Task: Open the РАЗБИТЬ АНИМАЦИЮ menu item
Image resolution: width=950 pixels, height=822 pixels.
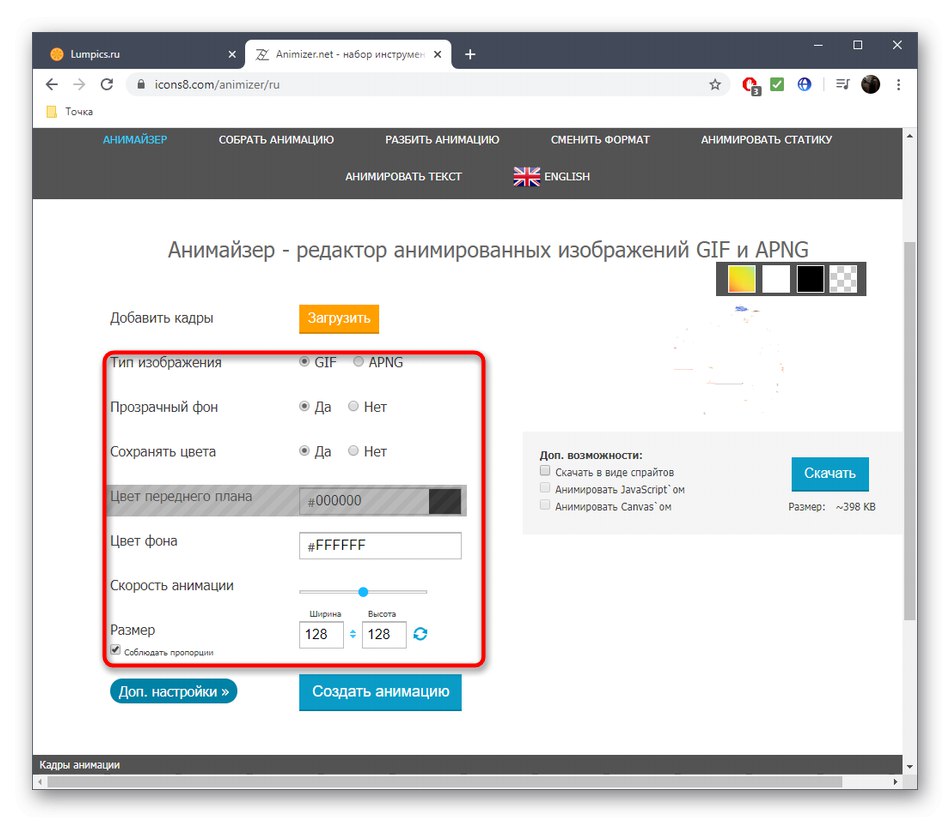Action: (x=441, y=140)
